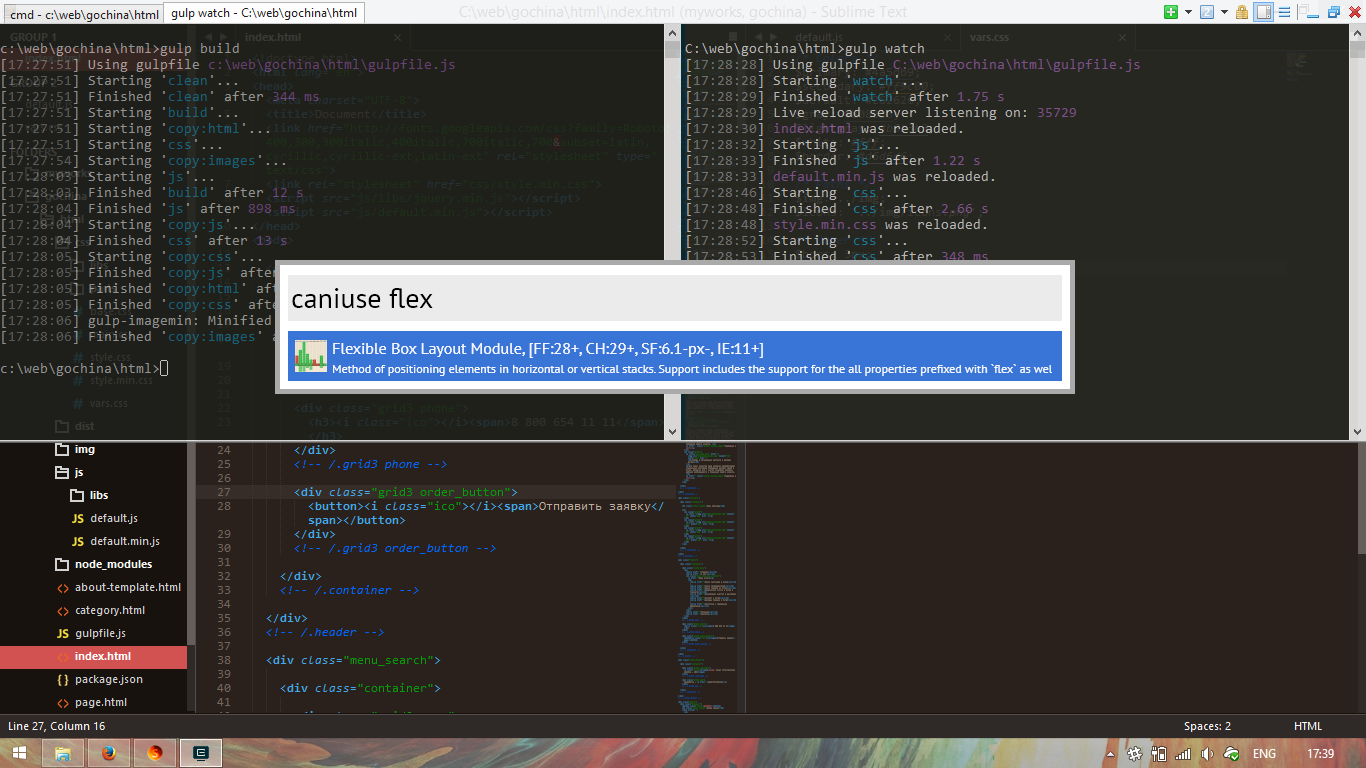The height and width of the screenshot is (768, 1366).
Task: Open 'package.json' in the sidebar
Action: (x=109, y=679)
